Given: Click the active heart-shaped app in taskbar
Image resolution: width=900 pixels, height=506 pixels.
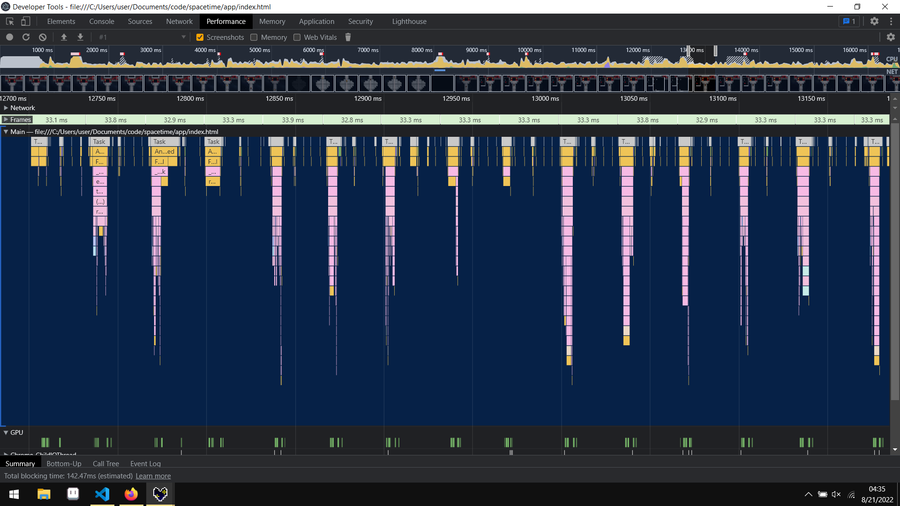Looking at the screenshot, I should [x=160, y=494].
